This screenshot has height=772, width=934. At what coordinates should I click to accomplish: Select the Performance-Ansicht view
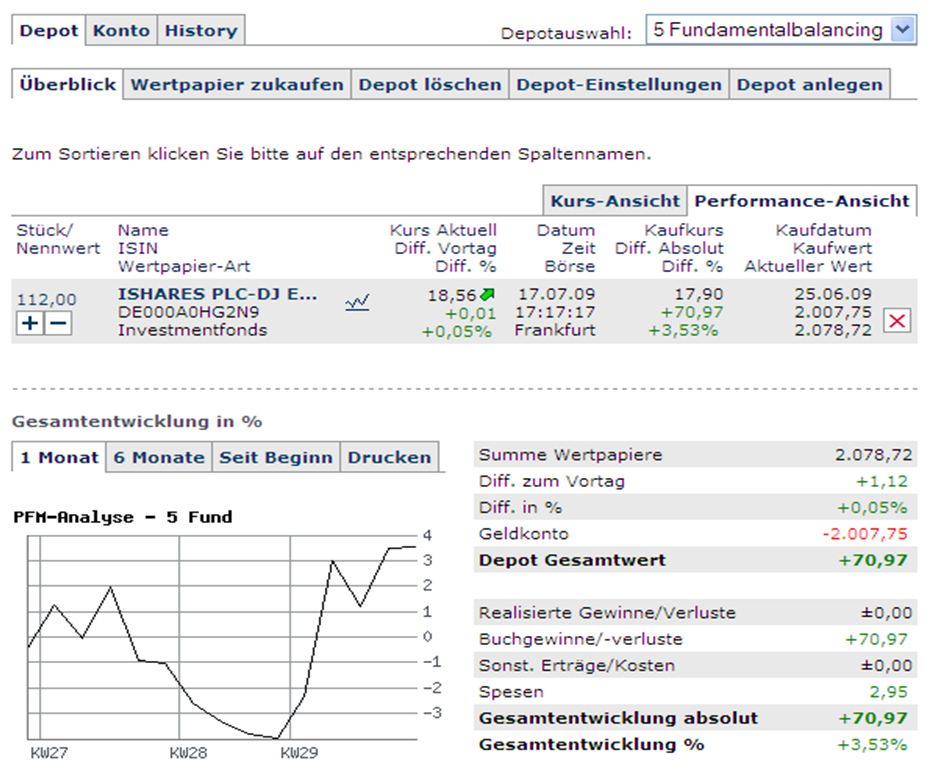click(x=802, y=201)
